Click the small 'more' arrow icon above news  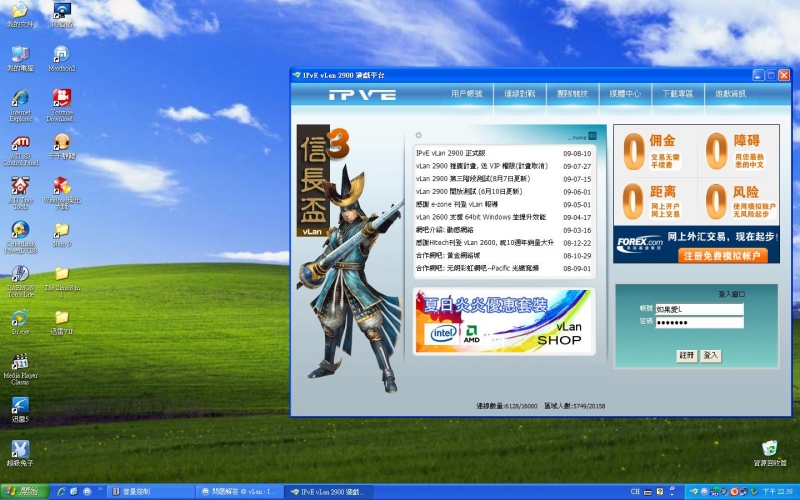coord(592,136)
